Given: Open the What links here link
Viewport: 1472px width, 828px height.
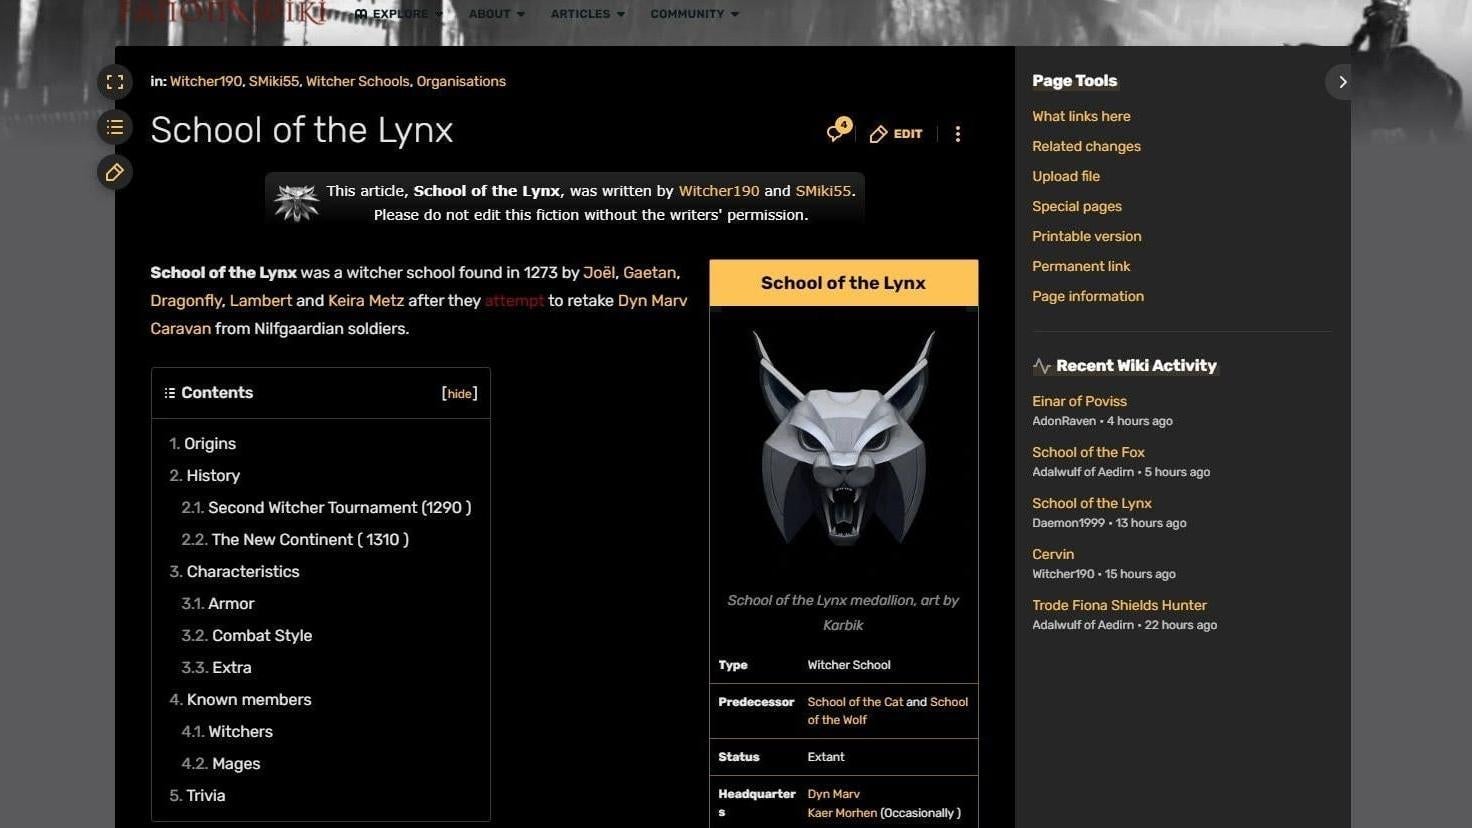Looking at the screenshot, I should (1081, 116).
